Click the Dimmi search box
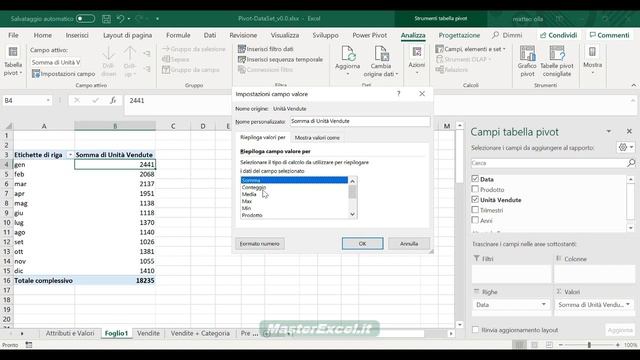Image resolution: width=640 pixels, height=360 pixels. pos(507,36)
